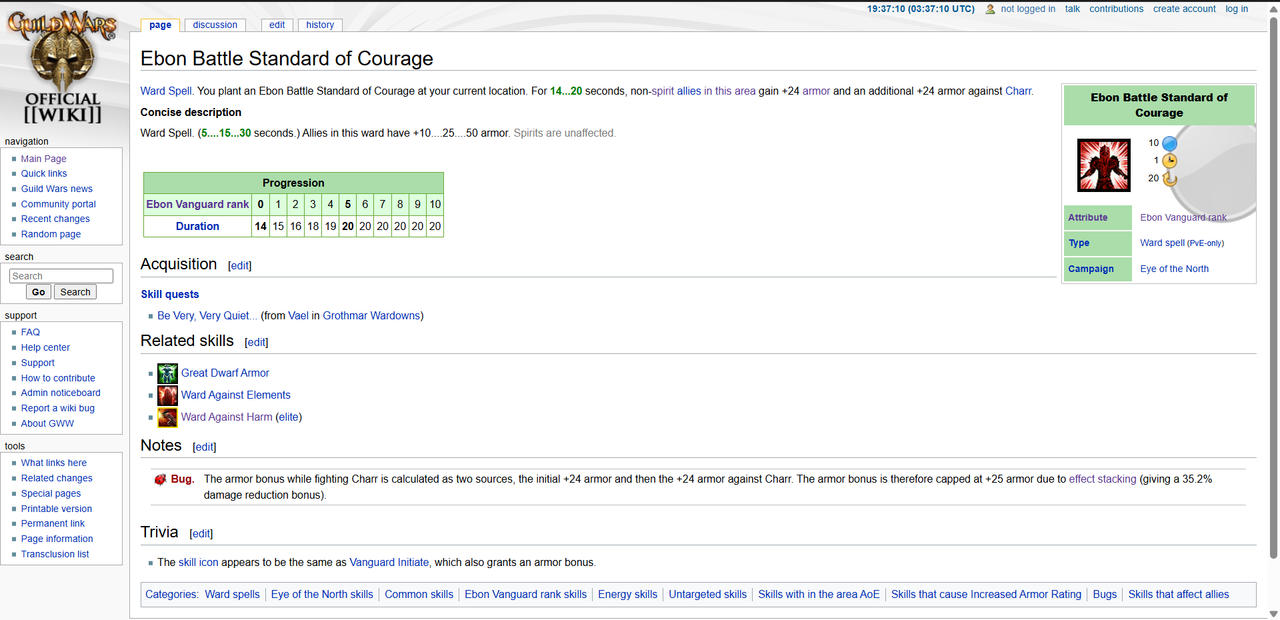
Task: Open the Bugs category link
Action: 1105,594
